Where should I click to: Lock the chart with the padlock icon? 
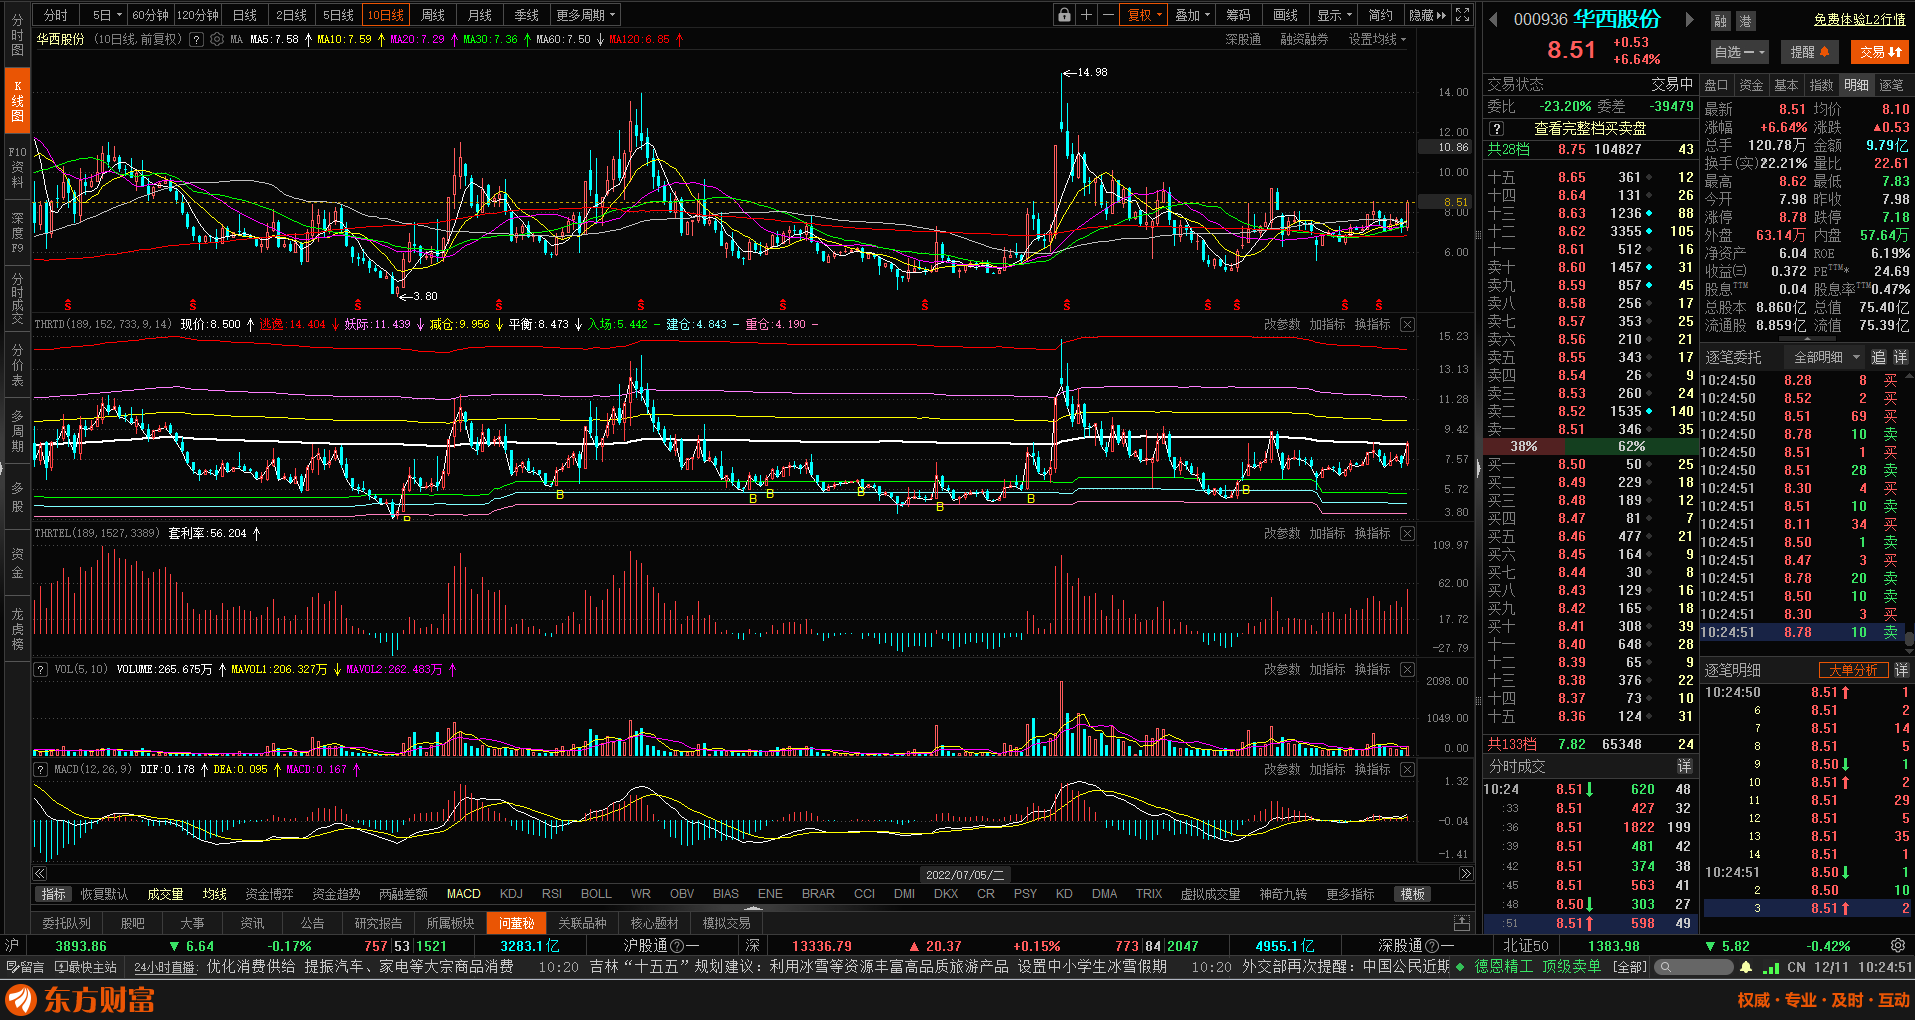(1064, 15)
